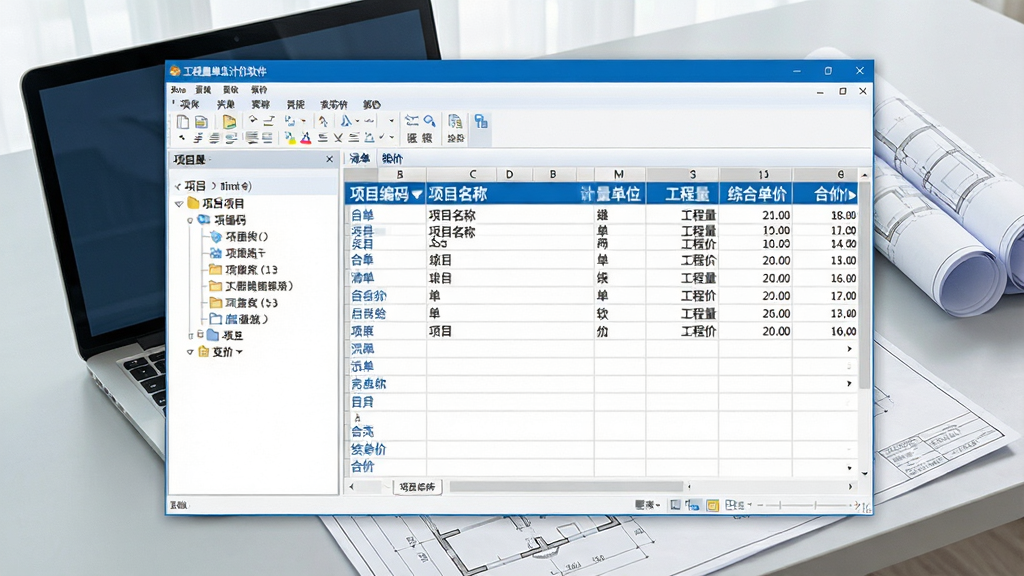The height and width of the screenshot is (576, 1024).
Task: Collapse the circle node below 项目项目
Action: (190, 221)
